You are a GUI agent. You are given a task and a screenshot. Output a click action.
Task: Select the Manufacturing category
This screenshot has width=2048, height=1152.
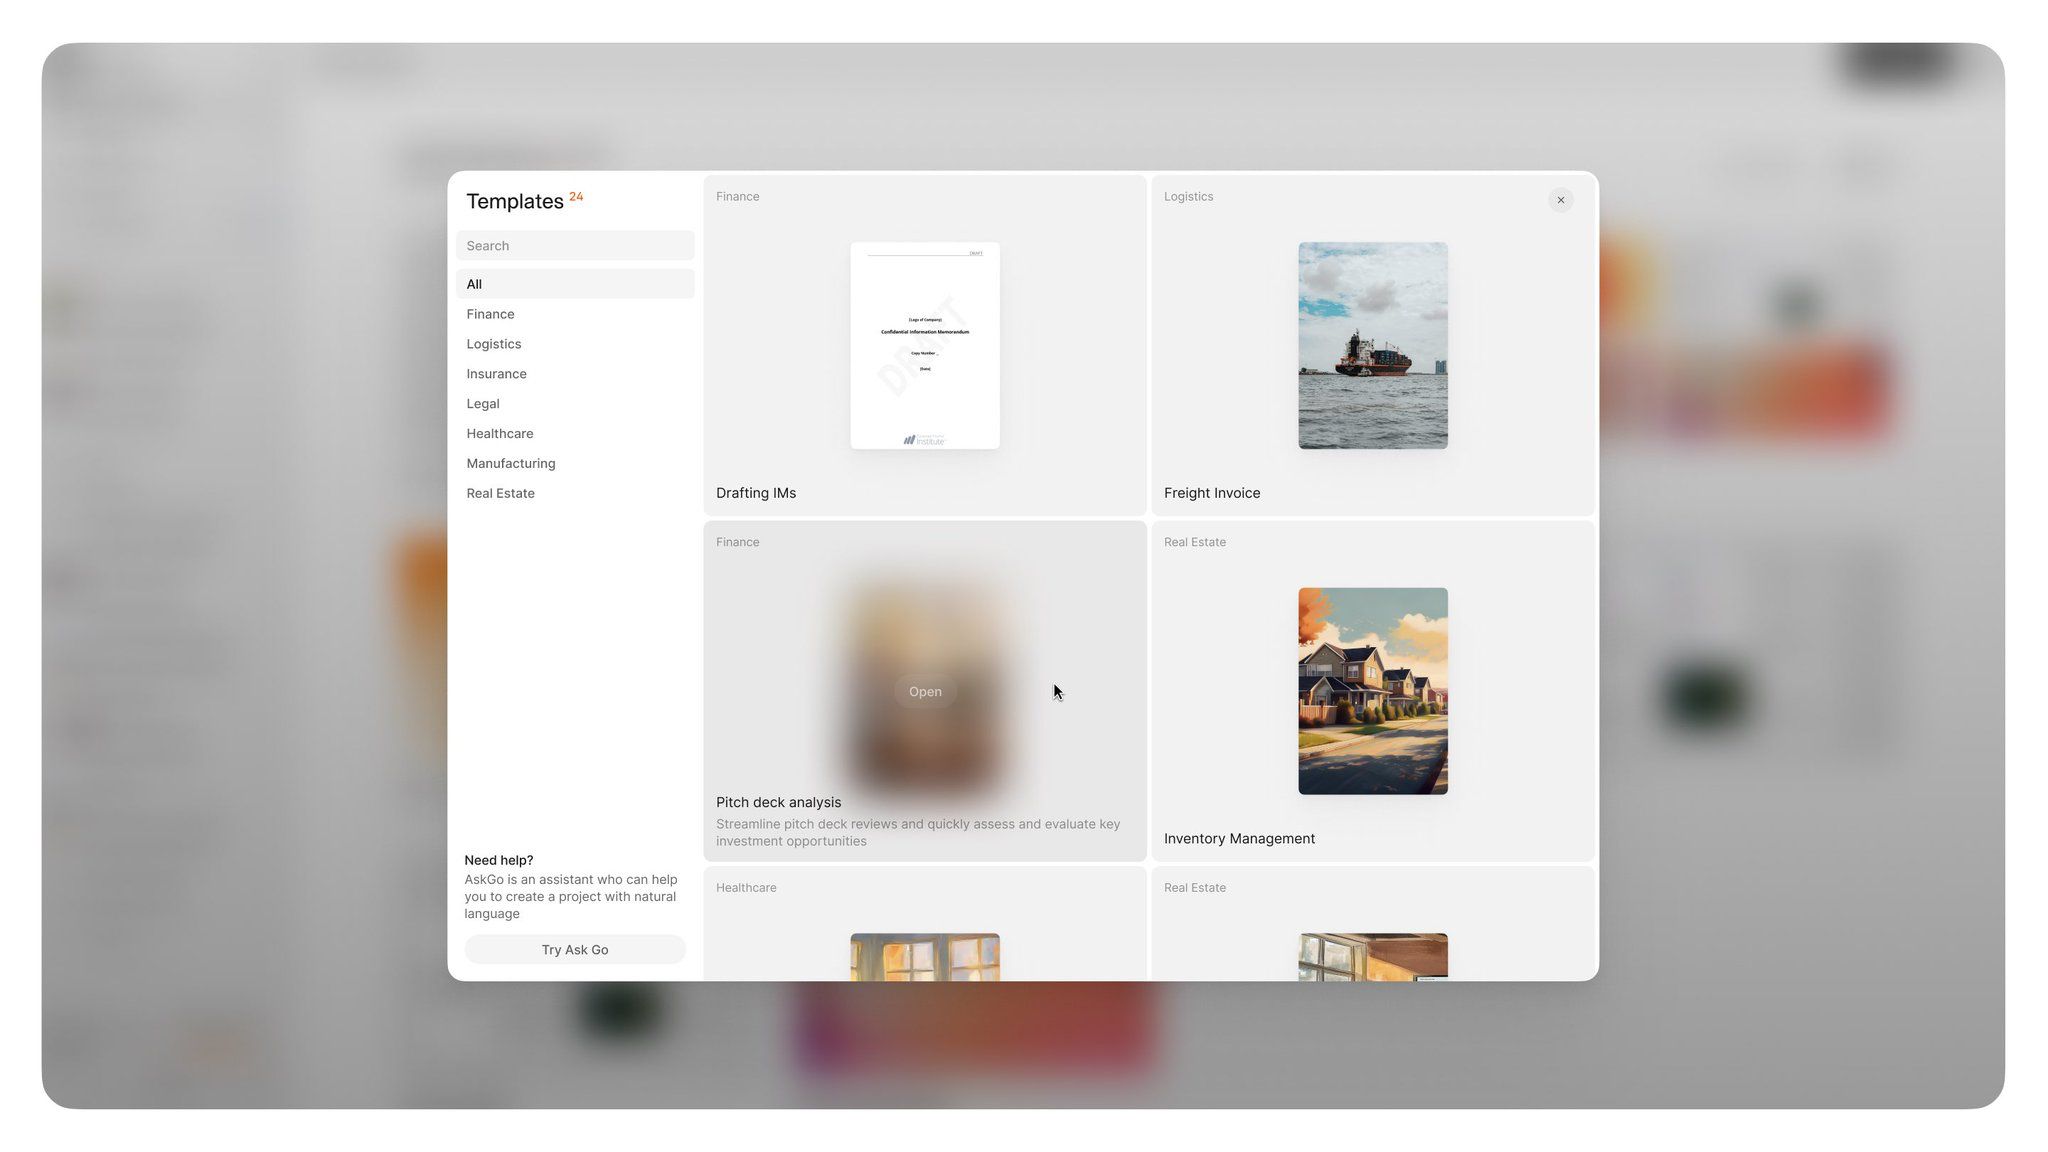(x=510, y=464)
